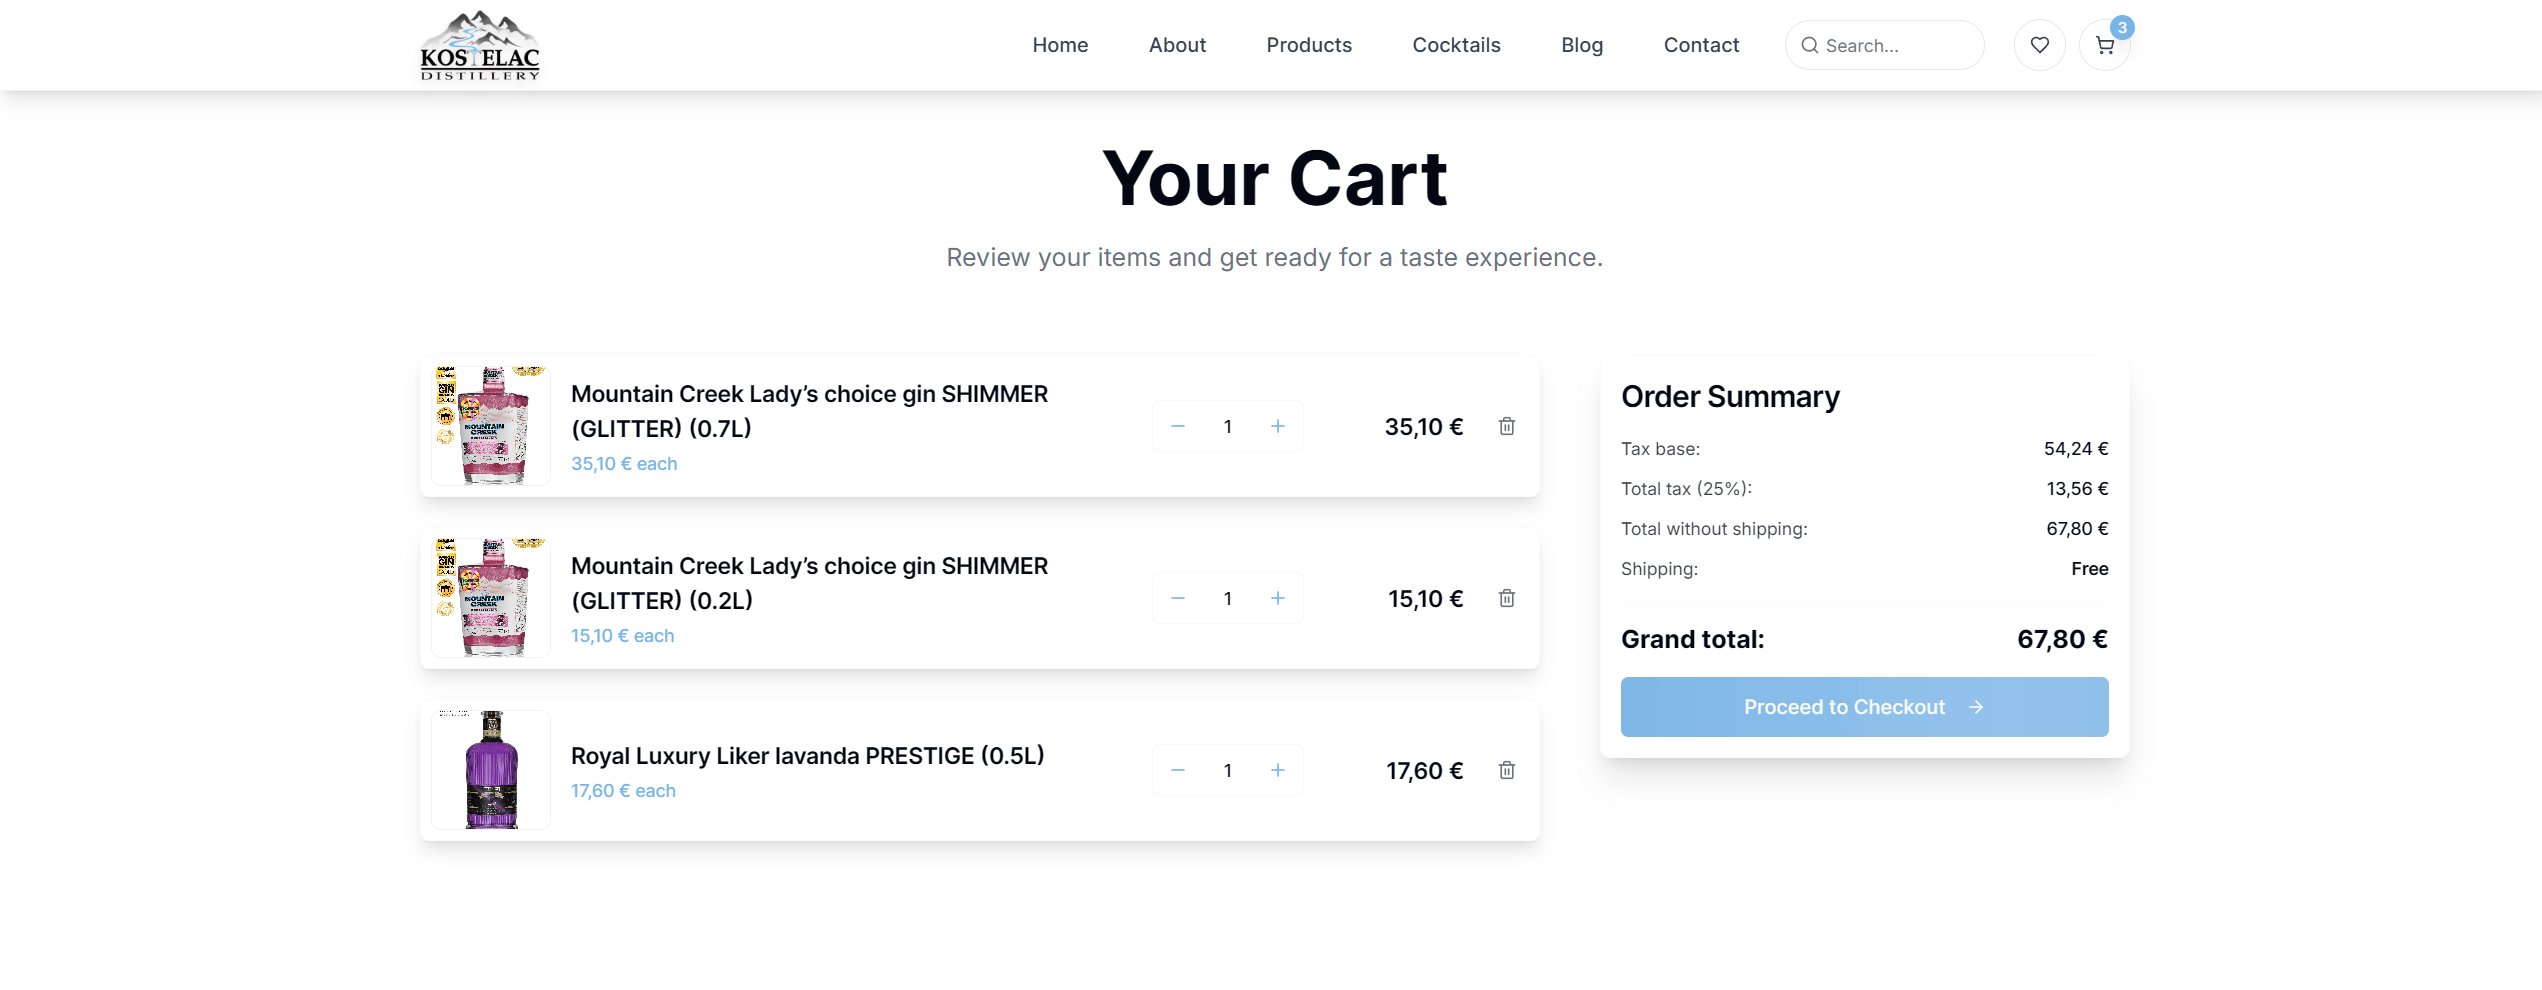This screenshot has width=2542, height=990.
Task: Click the '17,60 € each' price text
Action: point(623,791)
